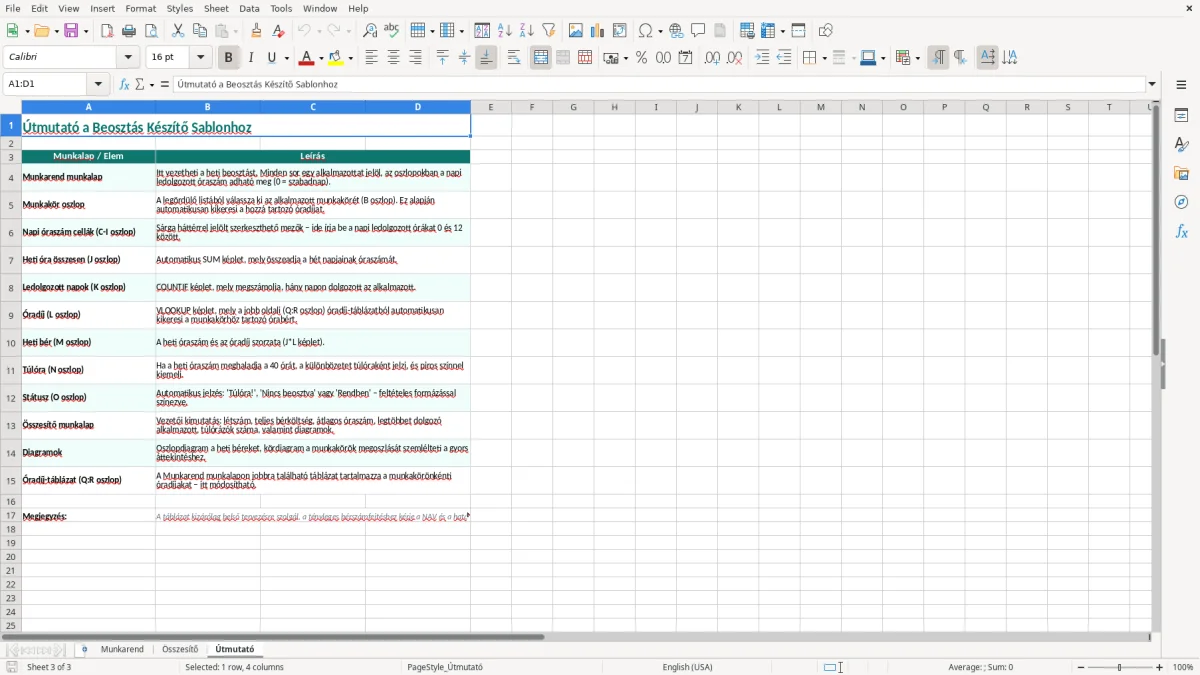Open the sidebar Styles deck icon

point(1181,145)
